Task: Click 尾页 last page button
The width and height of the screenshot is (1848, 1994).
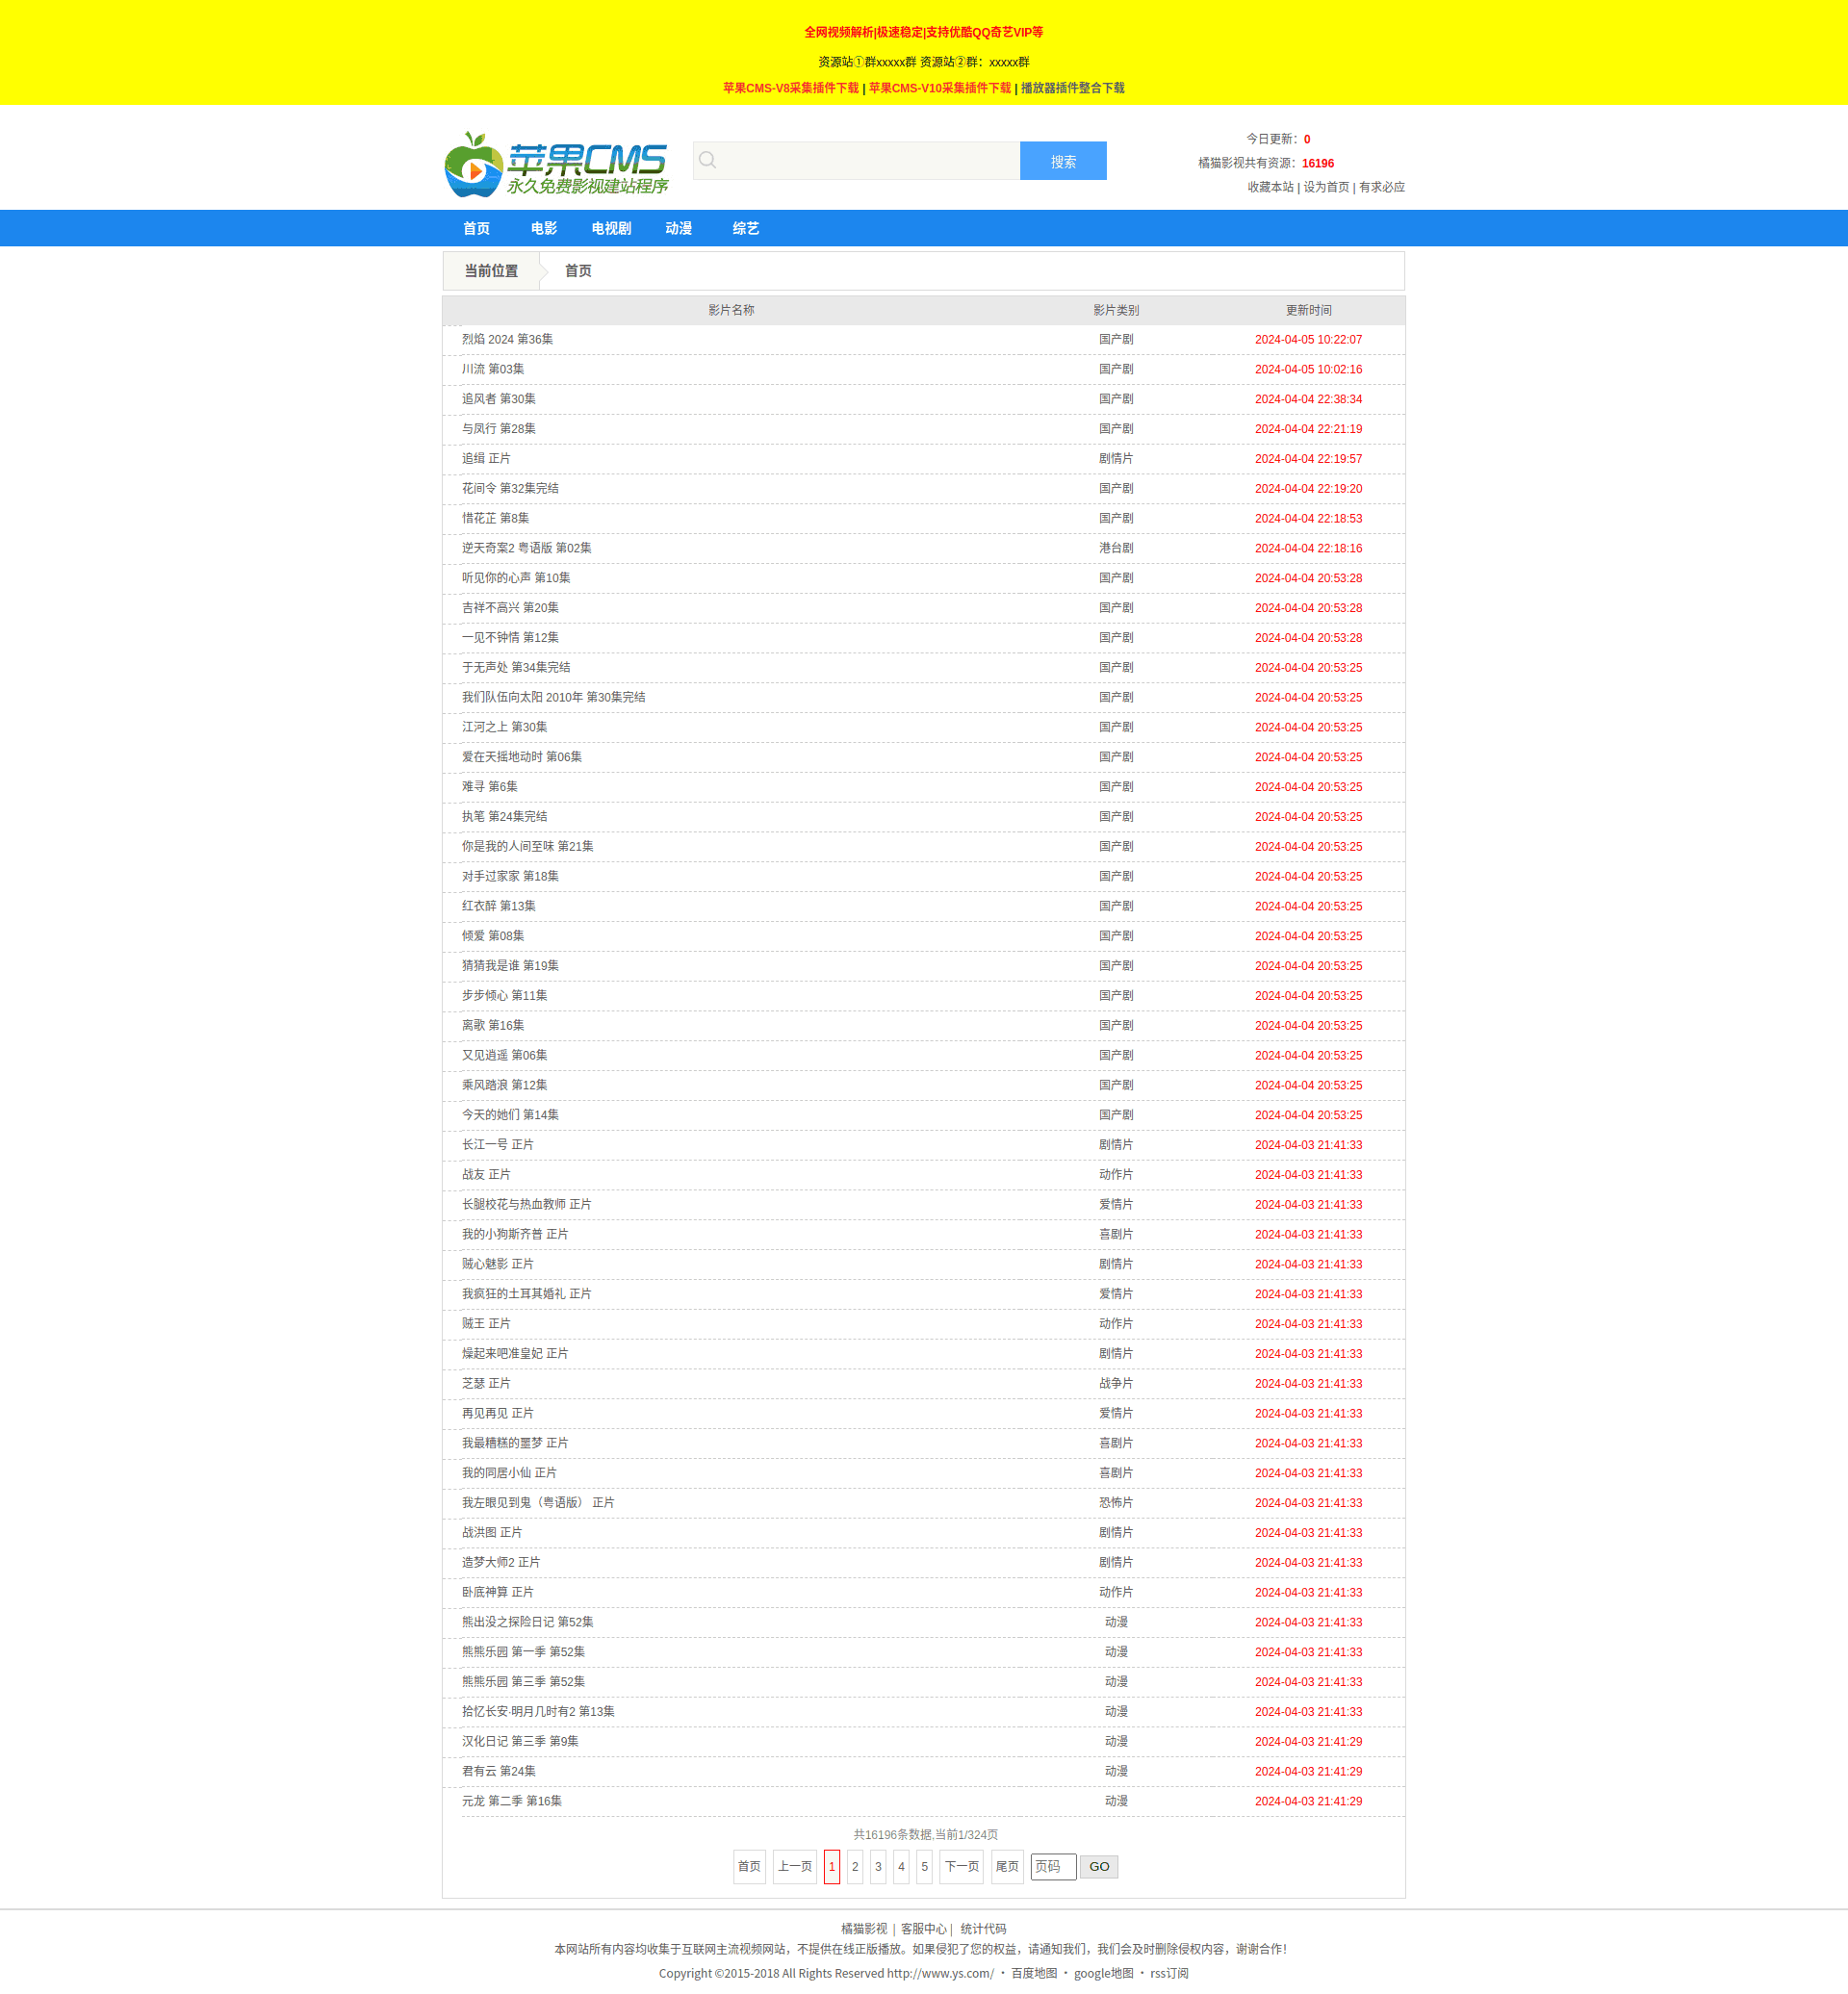Action: click(1007, 1867)
